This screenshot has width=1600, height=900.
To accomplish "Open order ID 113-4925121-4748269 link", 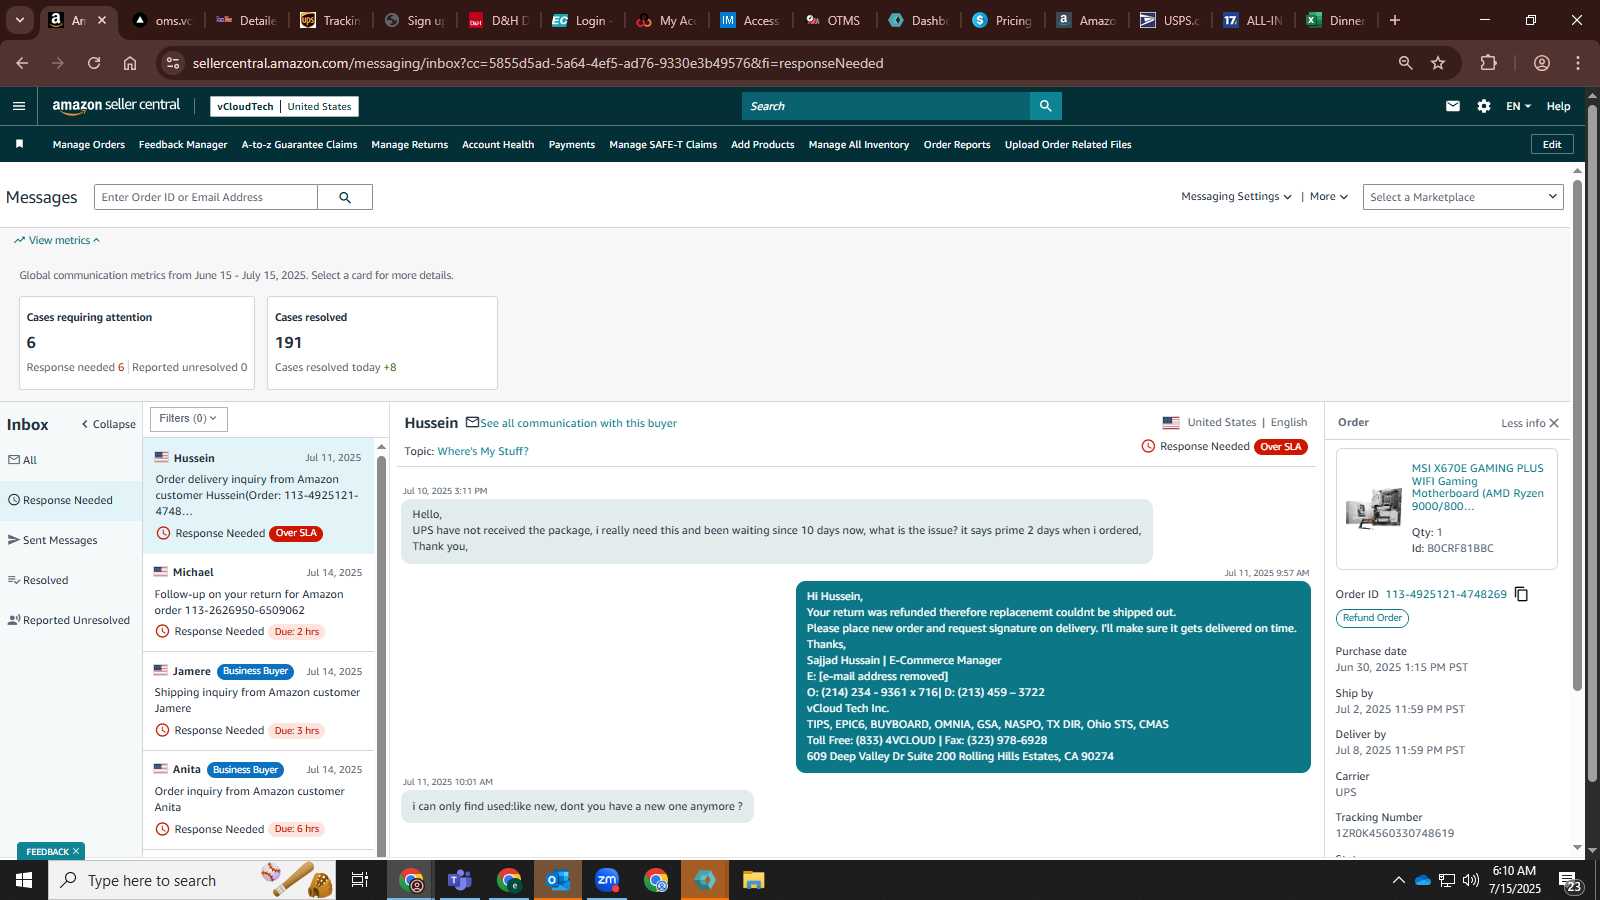I will pos(1446,594).
